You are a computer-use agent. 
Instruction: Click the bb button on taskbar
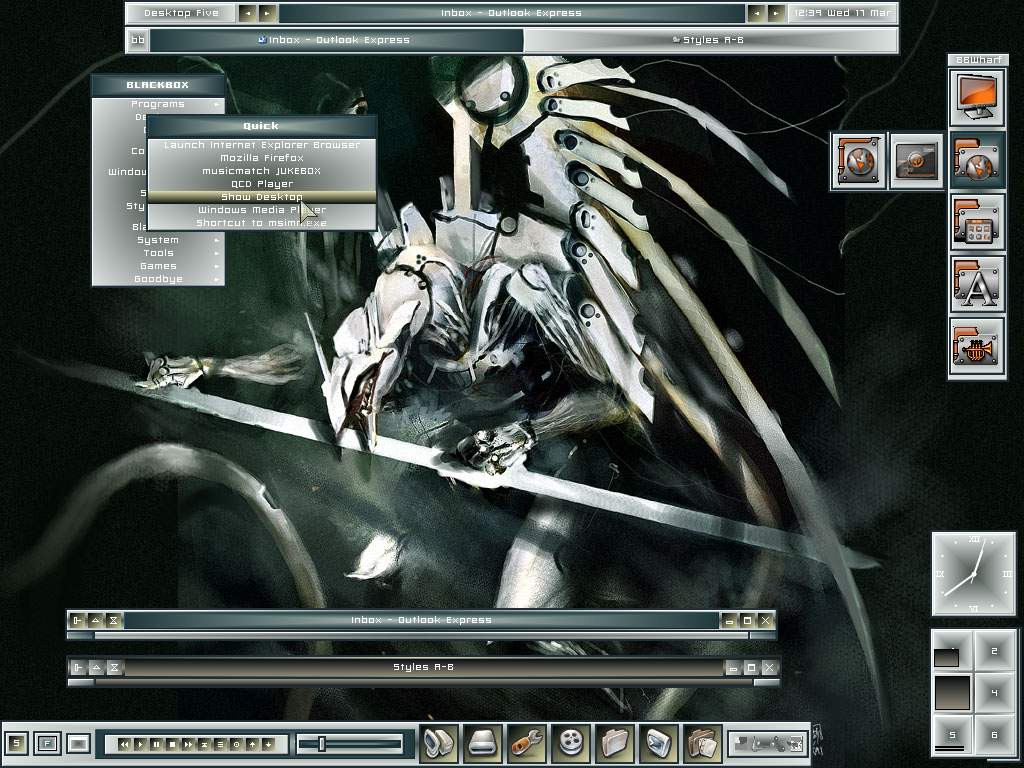click(138, 40)
